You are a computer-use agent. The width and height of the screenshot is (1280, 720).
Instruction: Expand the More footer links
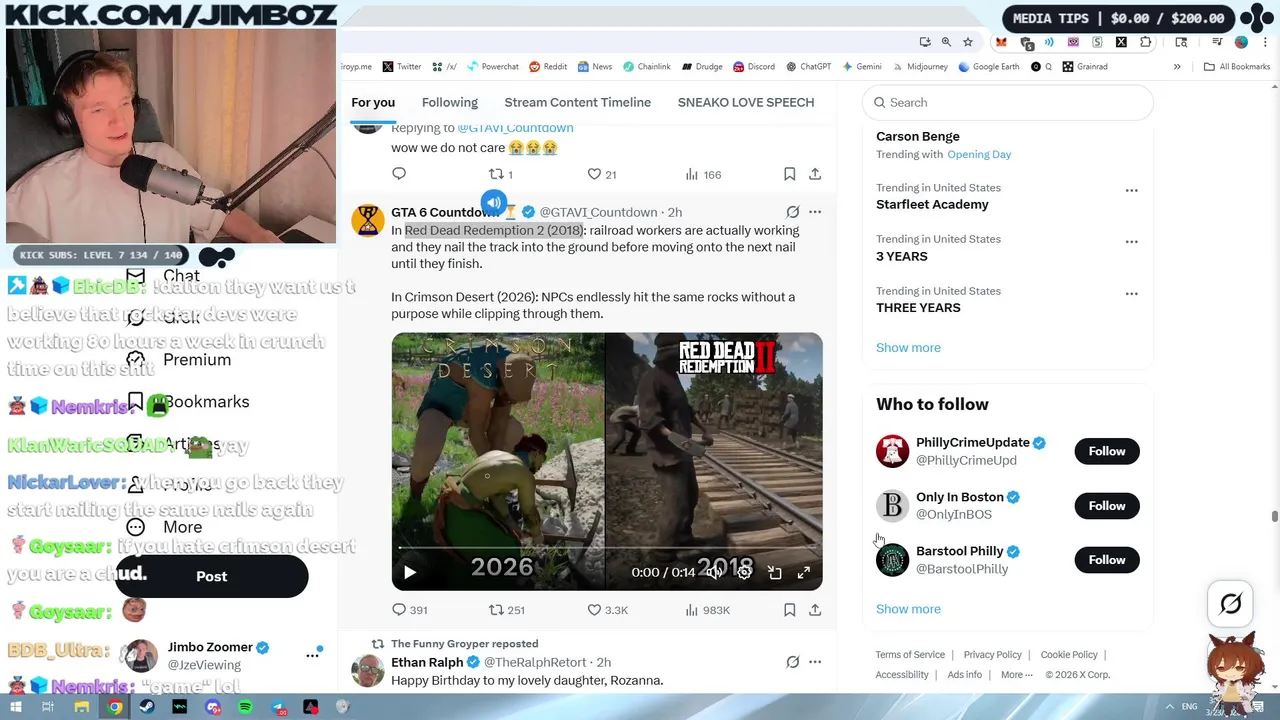click(1016, 675)
